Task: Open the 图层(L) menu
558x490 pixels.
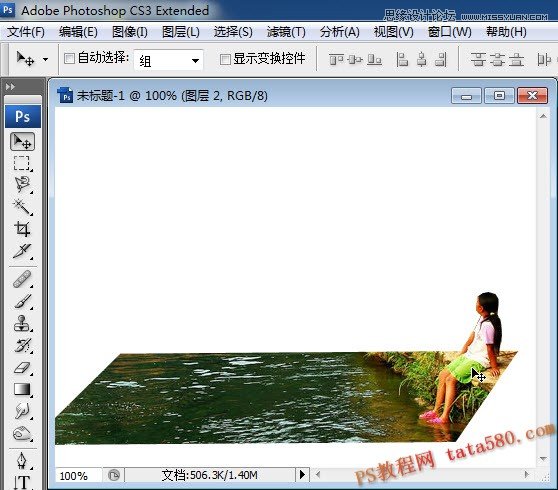Action: pos(180,32)
